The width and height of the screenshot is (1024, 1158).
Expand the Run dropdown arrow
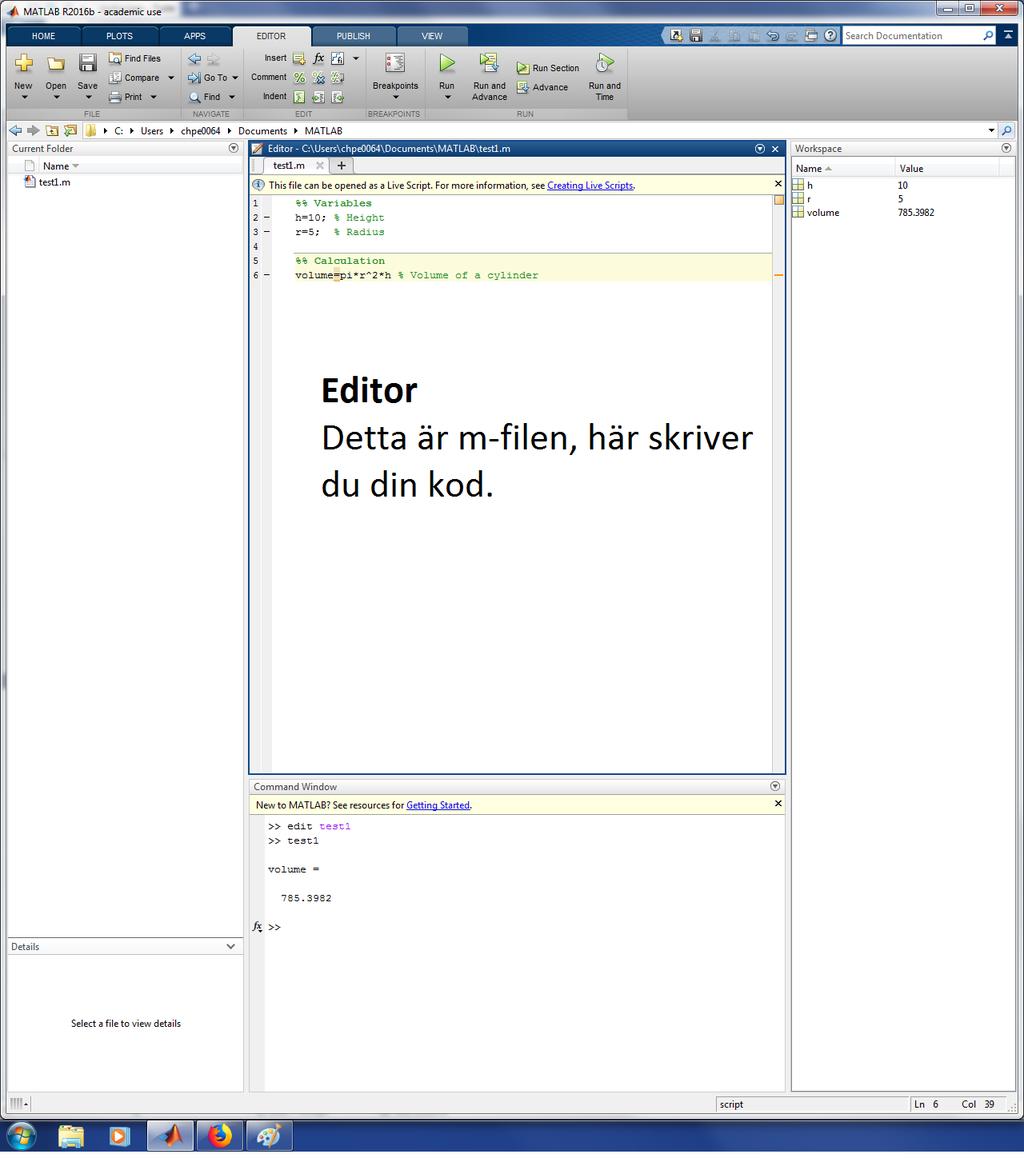447,97
